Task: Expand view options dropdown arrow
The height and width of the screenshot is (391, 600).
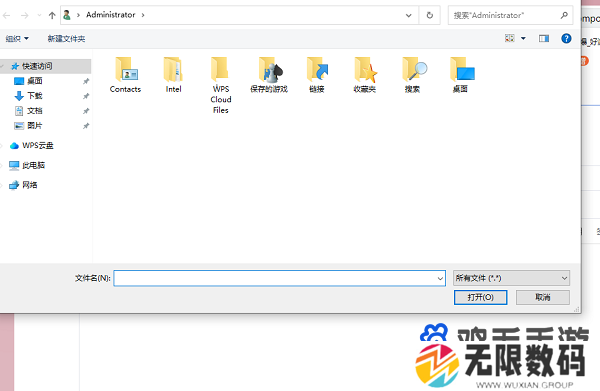Action: (523, 38)
